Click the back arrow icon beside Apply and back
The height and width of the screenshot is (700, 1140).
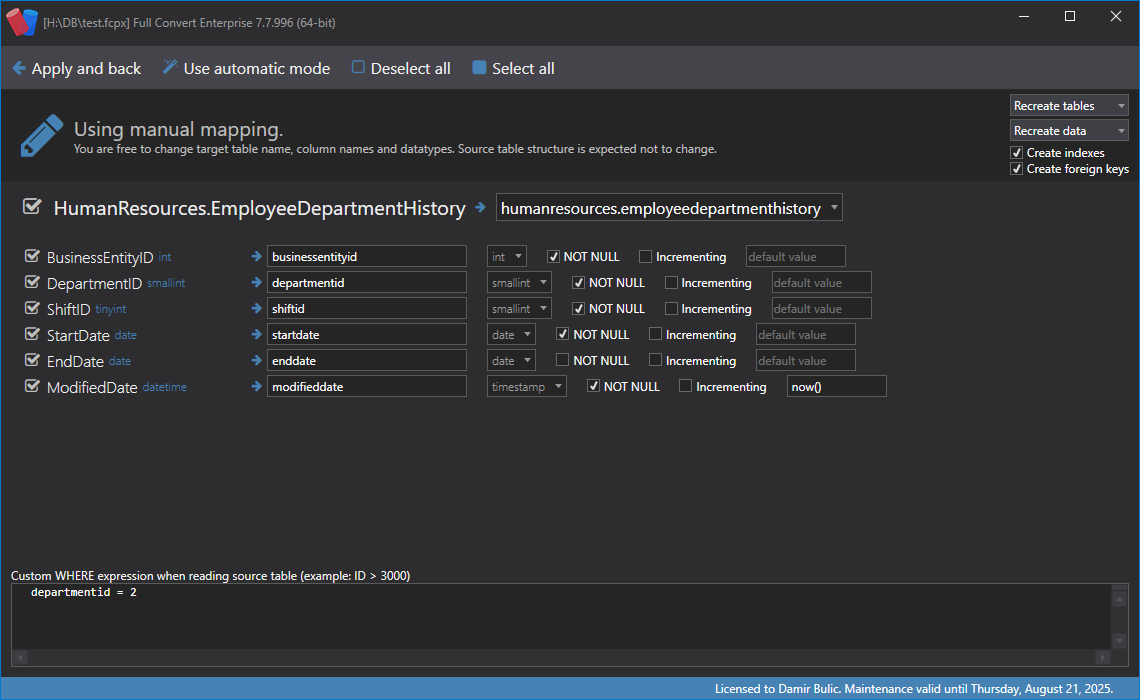point(18,69)
